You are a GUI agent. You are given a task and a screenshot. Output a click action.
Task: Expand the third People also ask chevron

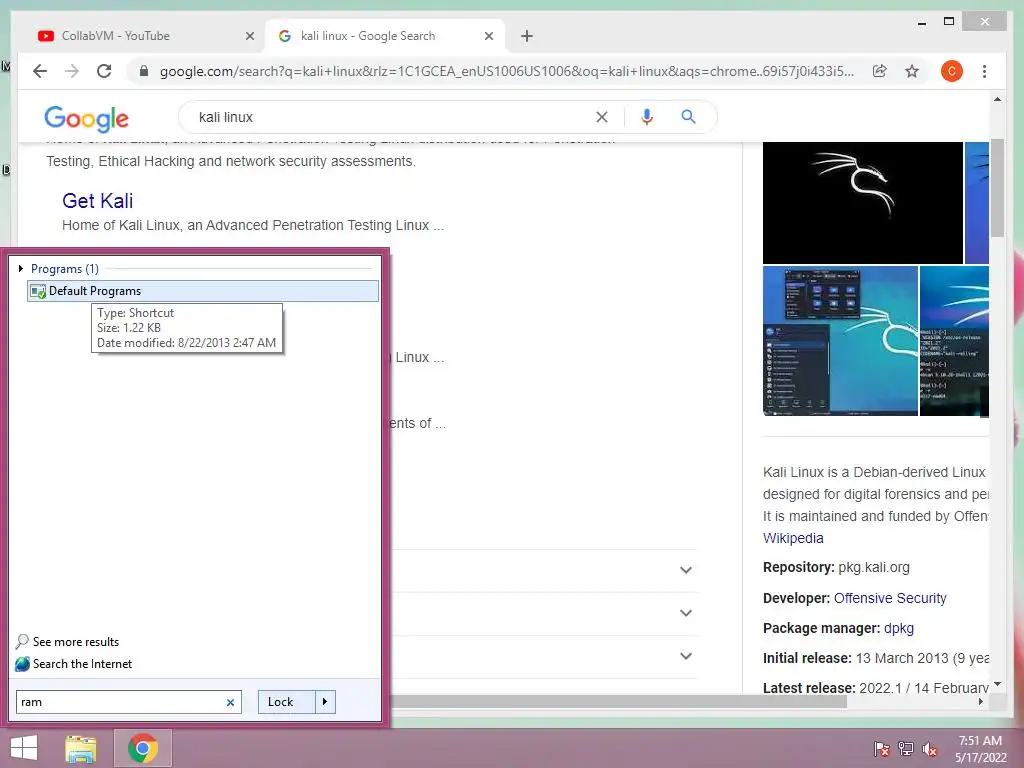[x=686, y=656]
